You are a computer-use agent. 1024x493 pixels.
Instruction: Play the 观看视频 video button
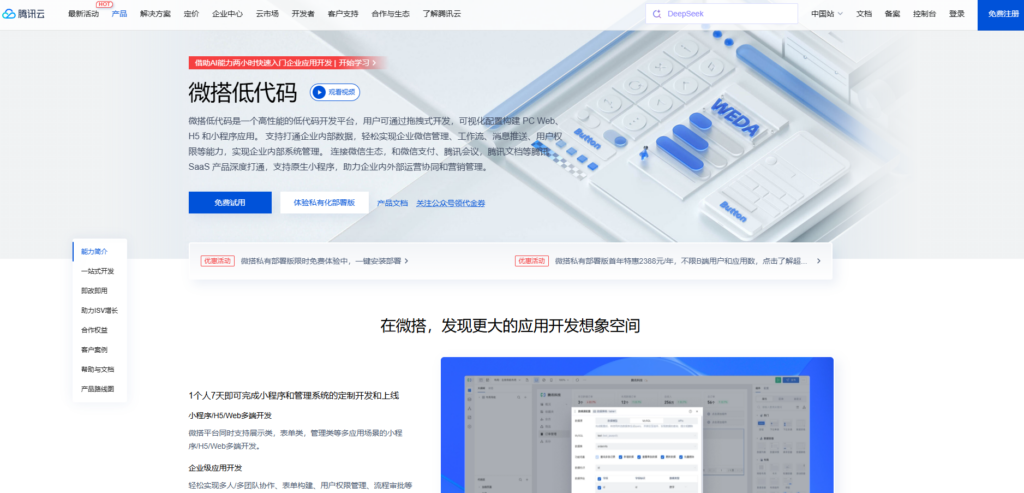335,92
